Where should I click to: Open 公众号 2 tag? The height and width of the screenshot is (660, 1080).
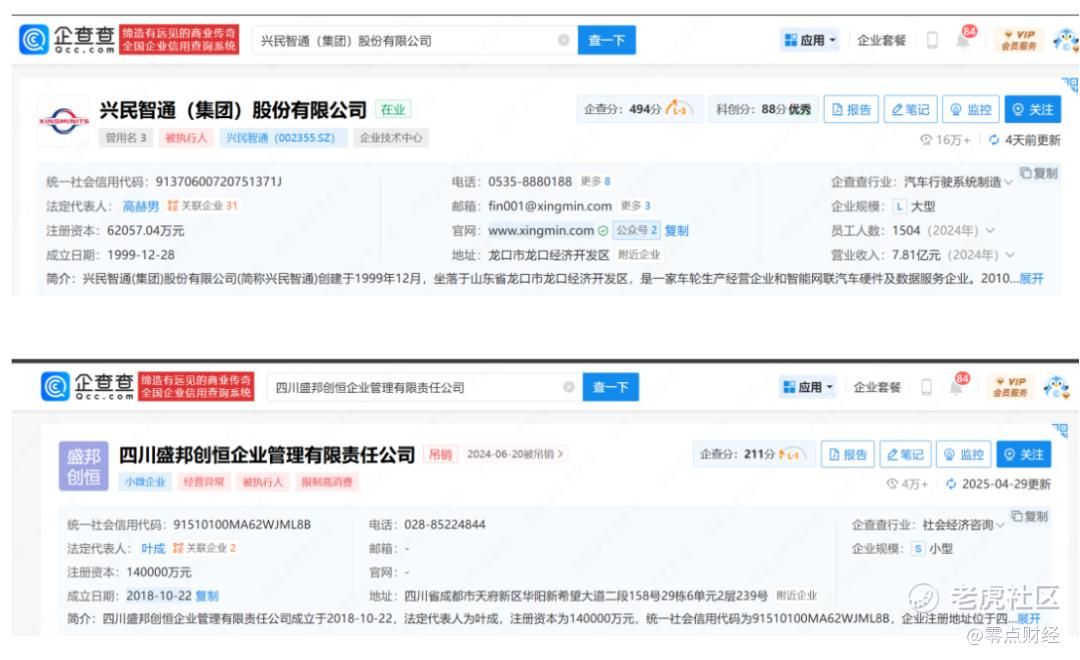click(x=636, y=230)
